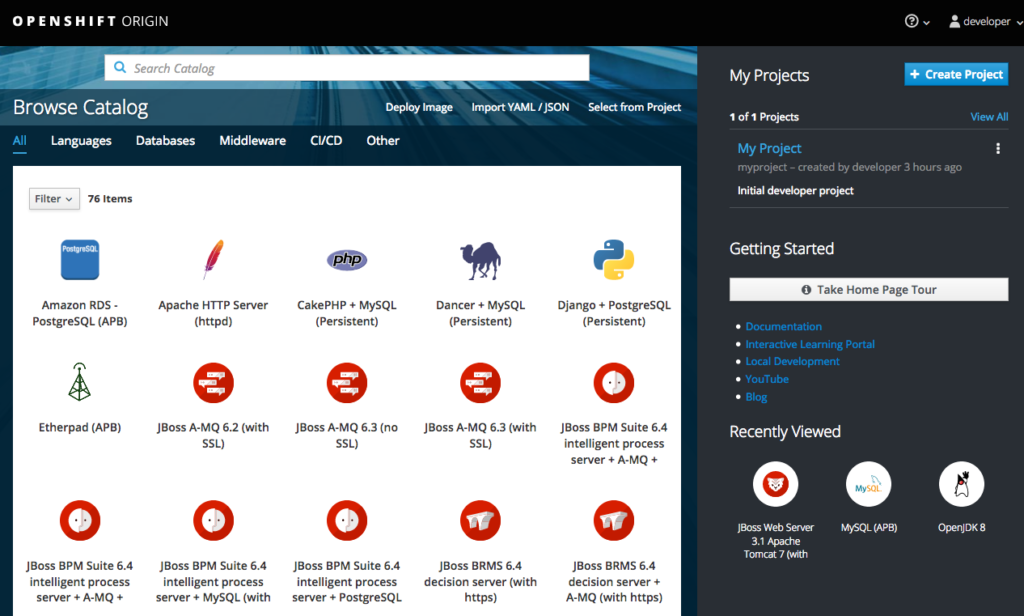Select the Apache HTTP Server feather icon
The width and height of the screenshot is (1024, 616).
click(213, 260)
